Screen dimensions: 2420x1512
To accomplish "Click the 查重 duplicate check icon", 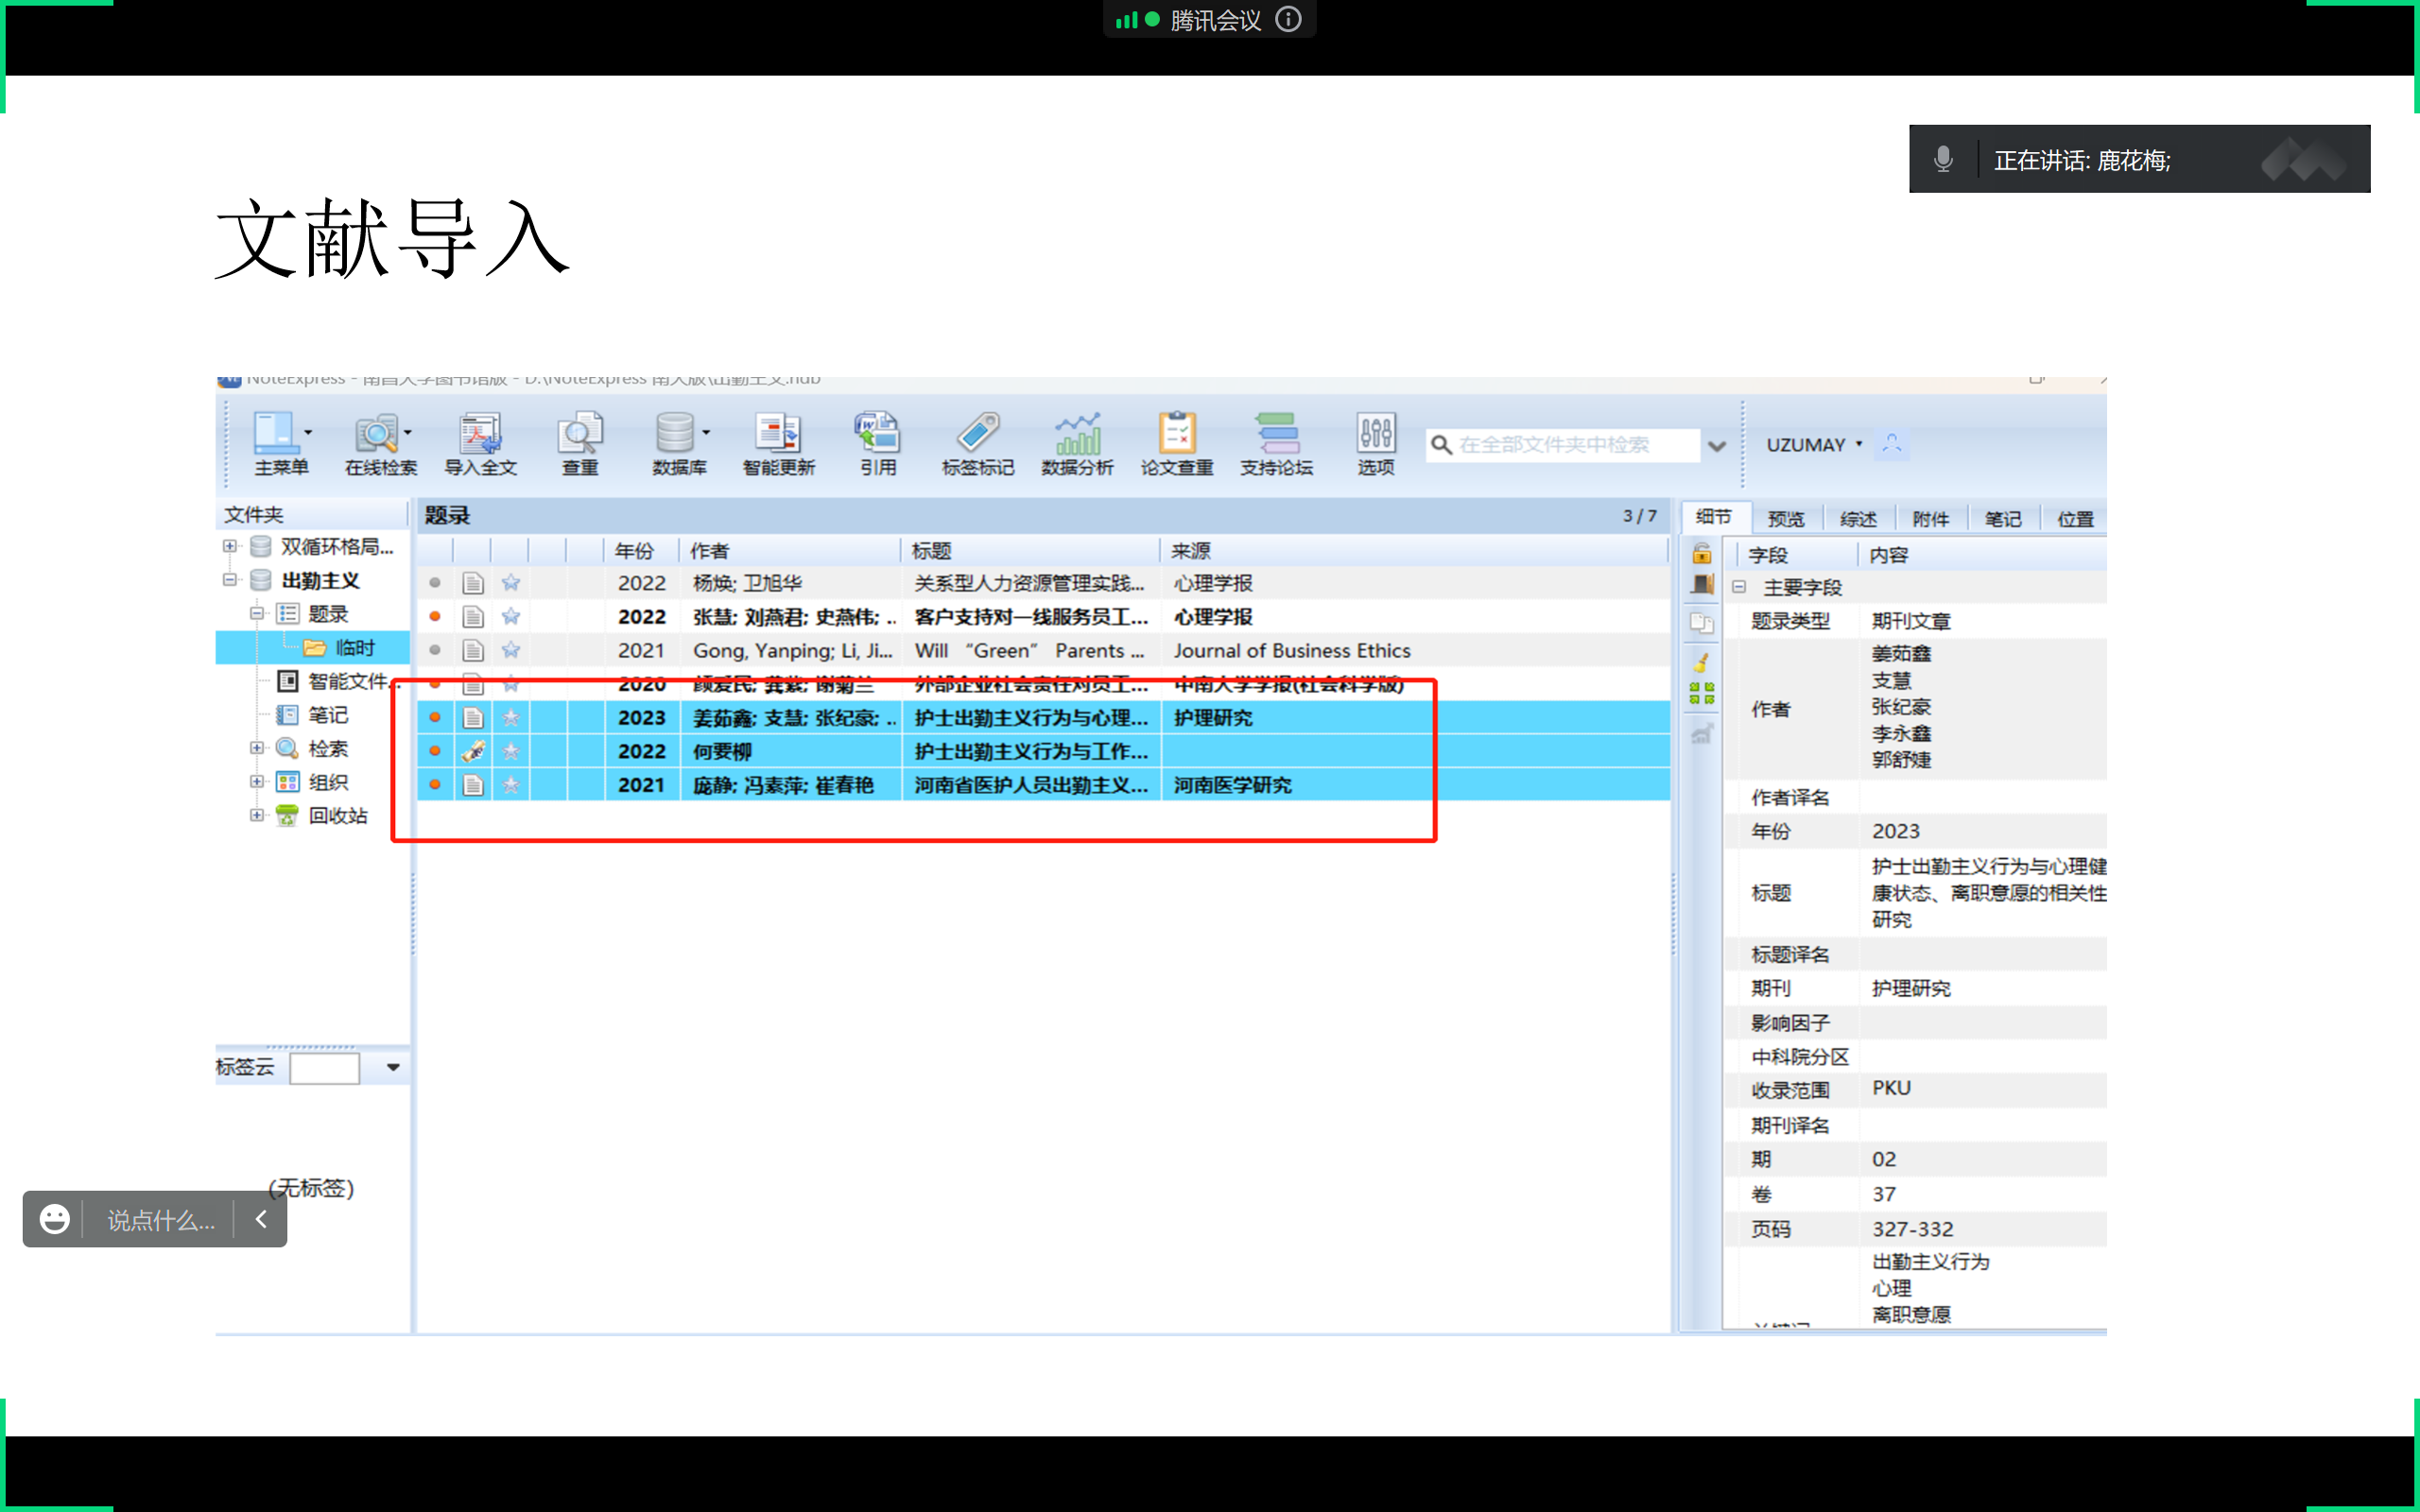I will tap(580, 443).
